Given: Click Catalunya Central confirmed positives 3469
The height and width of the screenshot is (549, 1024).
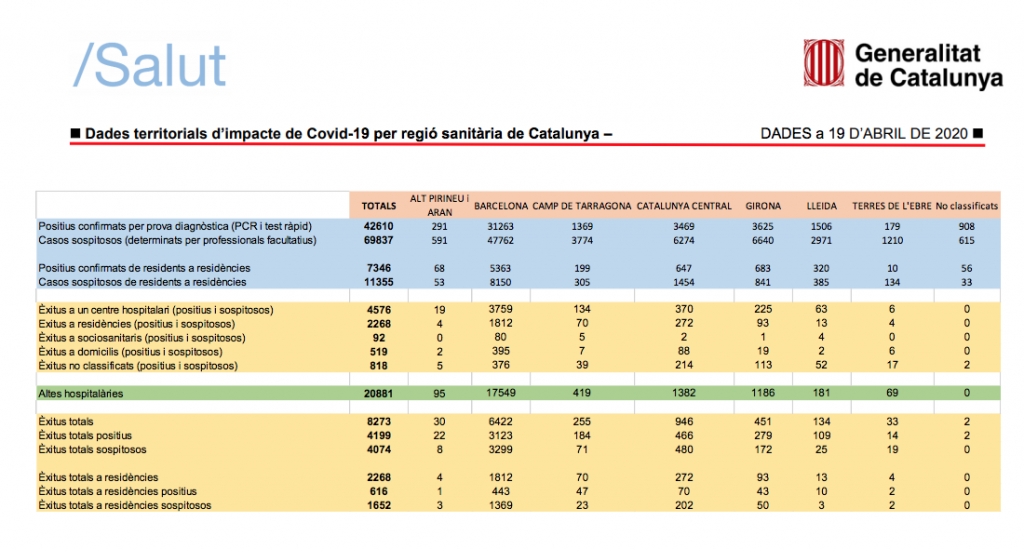Looking at the screenshot, I should [x=684, y=227].
